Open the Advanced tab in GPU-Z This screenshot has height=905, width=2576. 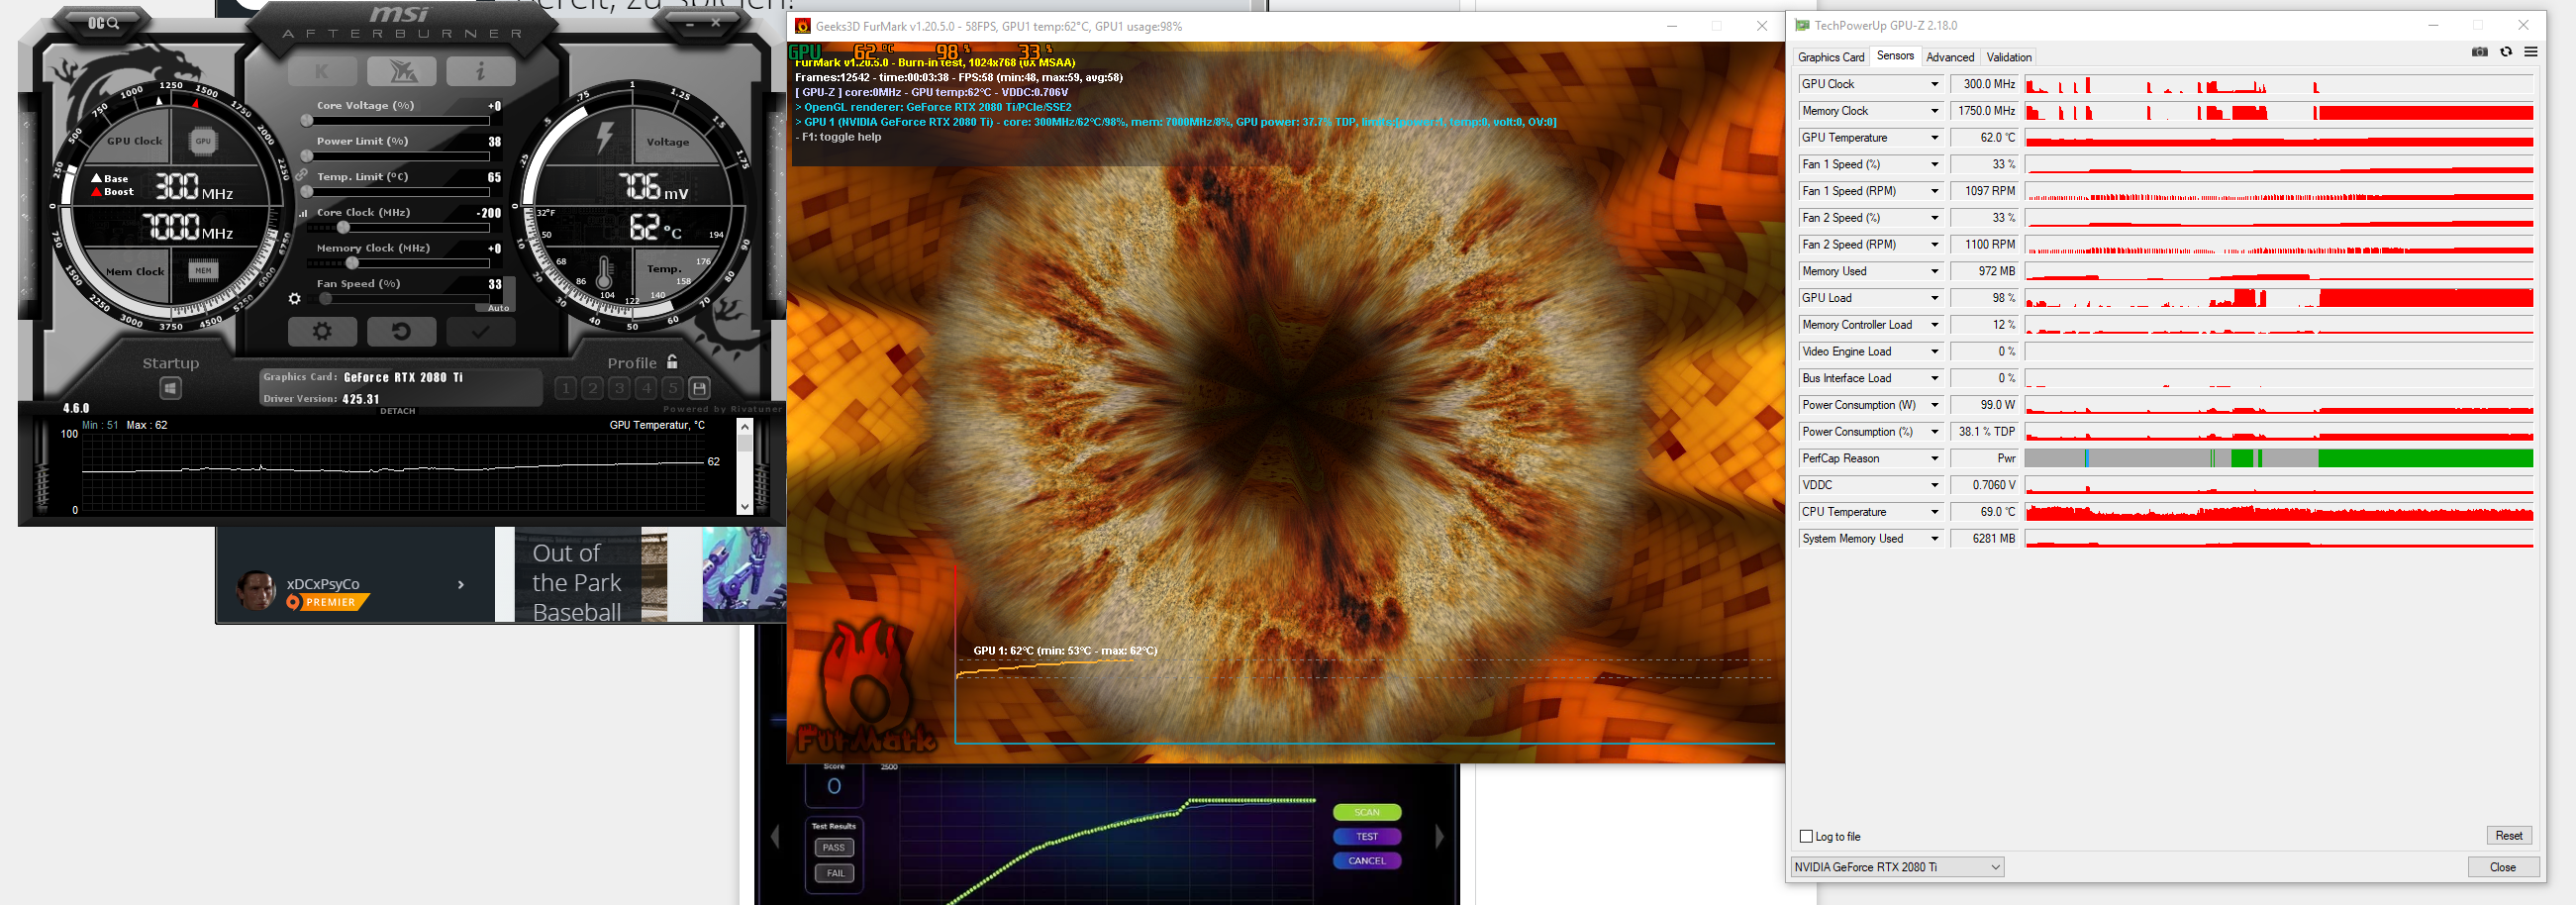[1950, 57]
